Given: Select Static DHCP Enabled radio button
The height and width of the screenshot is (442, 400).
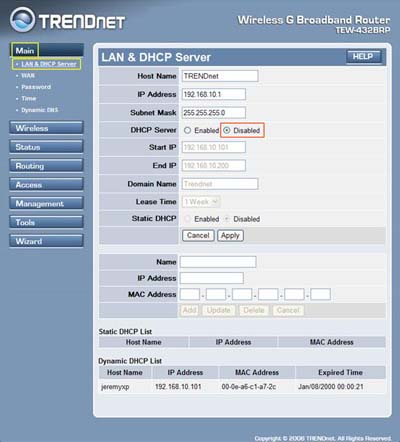Looking at the screenshot, I should [187, 219].
